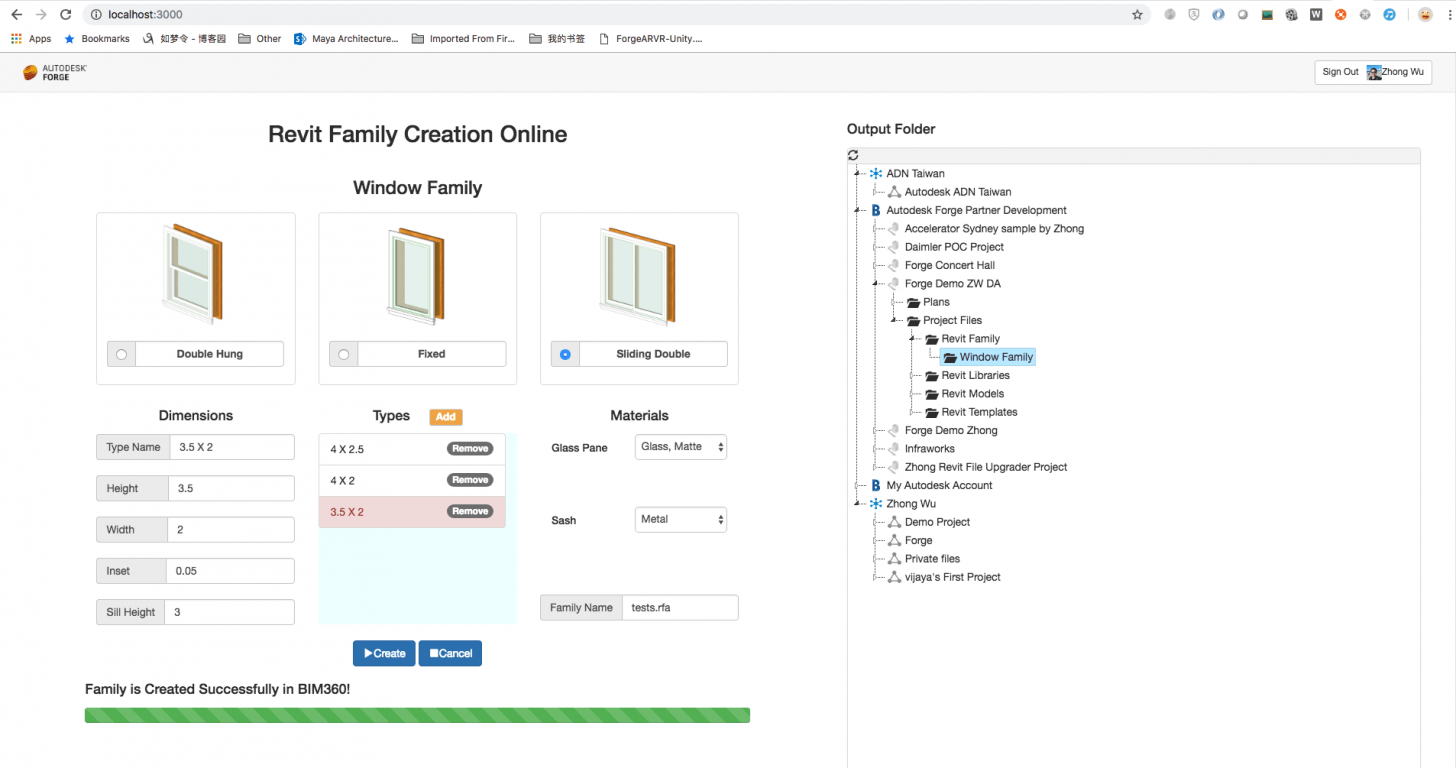Open the Glass Pane material dropdown
The image size is (1456, 768).
coord(680,446)
